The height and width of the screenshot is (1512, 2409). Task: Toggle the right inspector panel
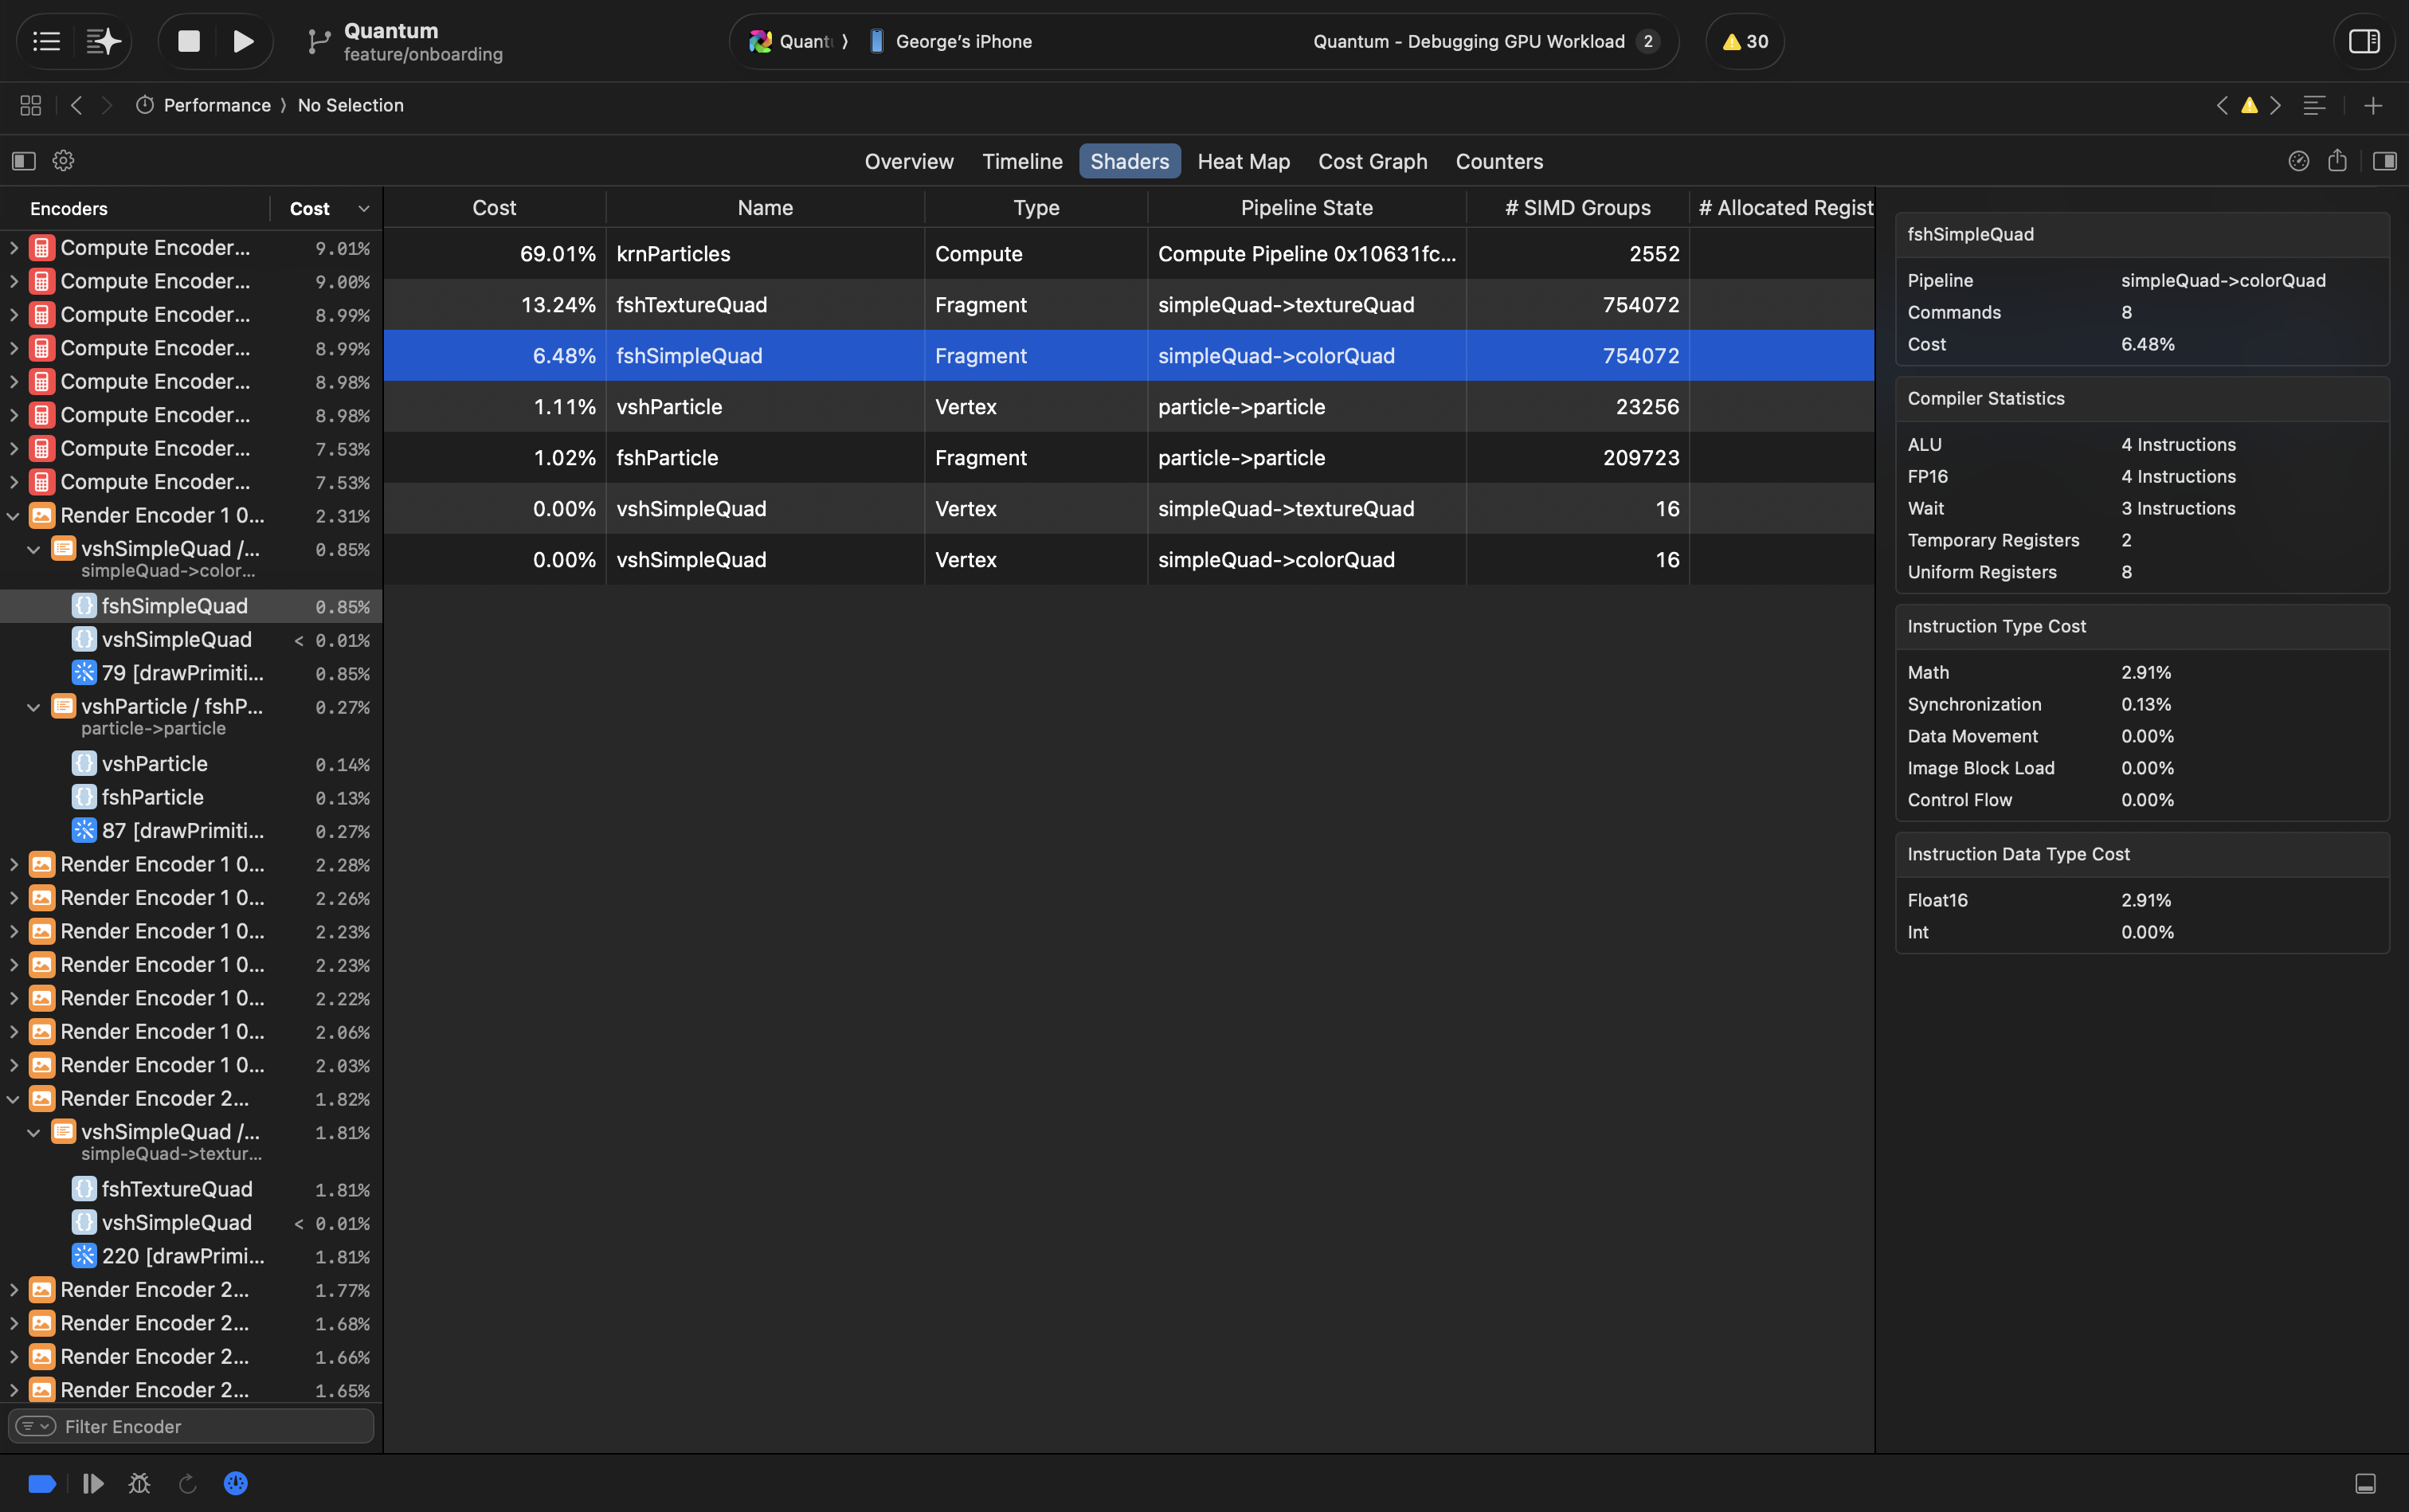[x=2384, y=161]
